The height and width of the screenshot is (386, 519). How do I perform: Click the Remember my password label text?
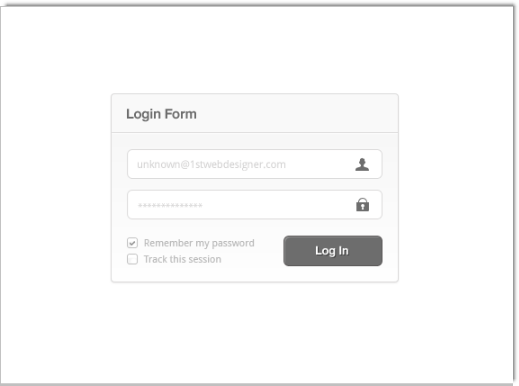199,243
